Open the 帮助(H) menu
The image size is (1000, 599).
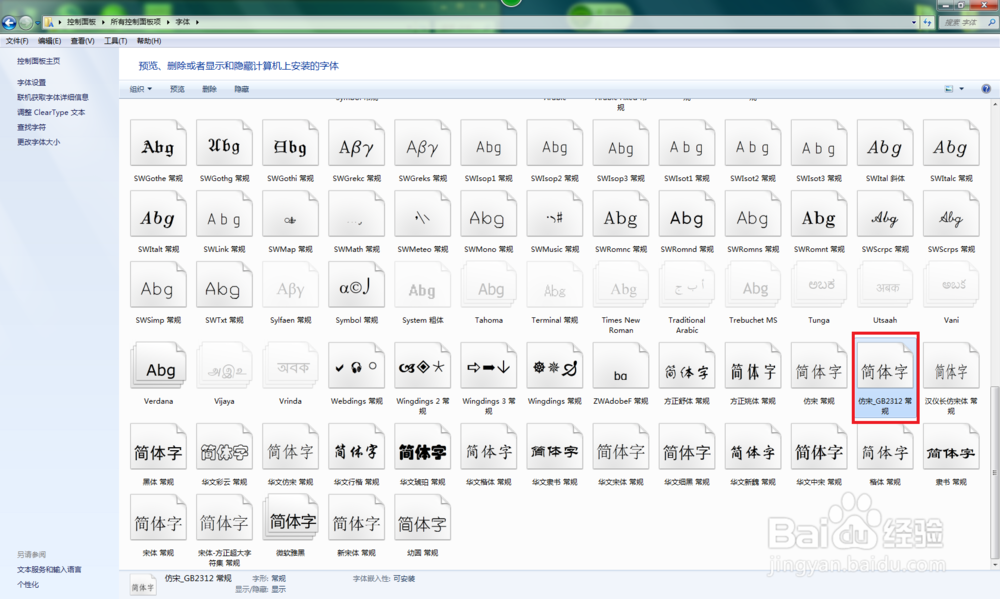[149, 41]
